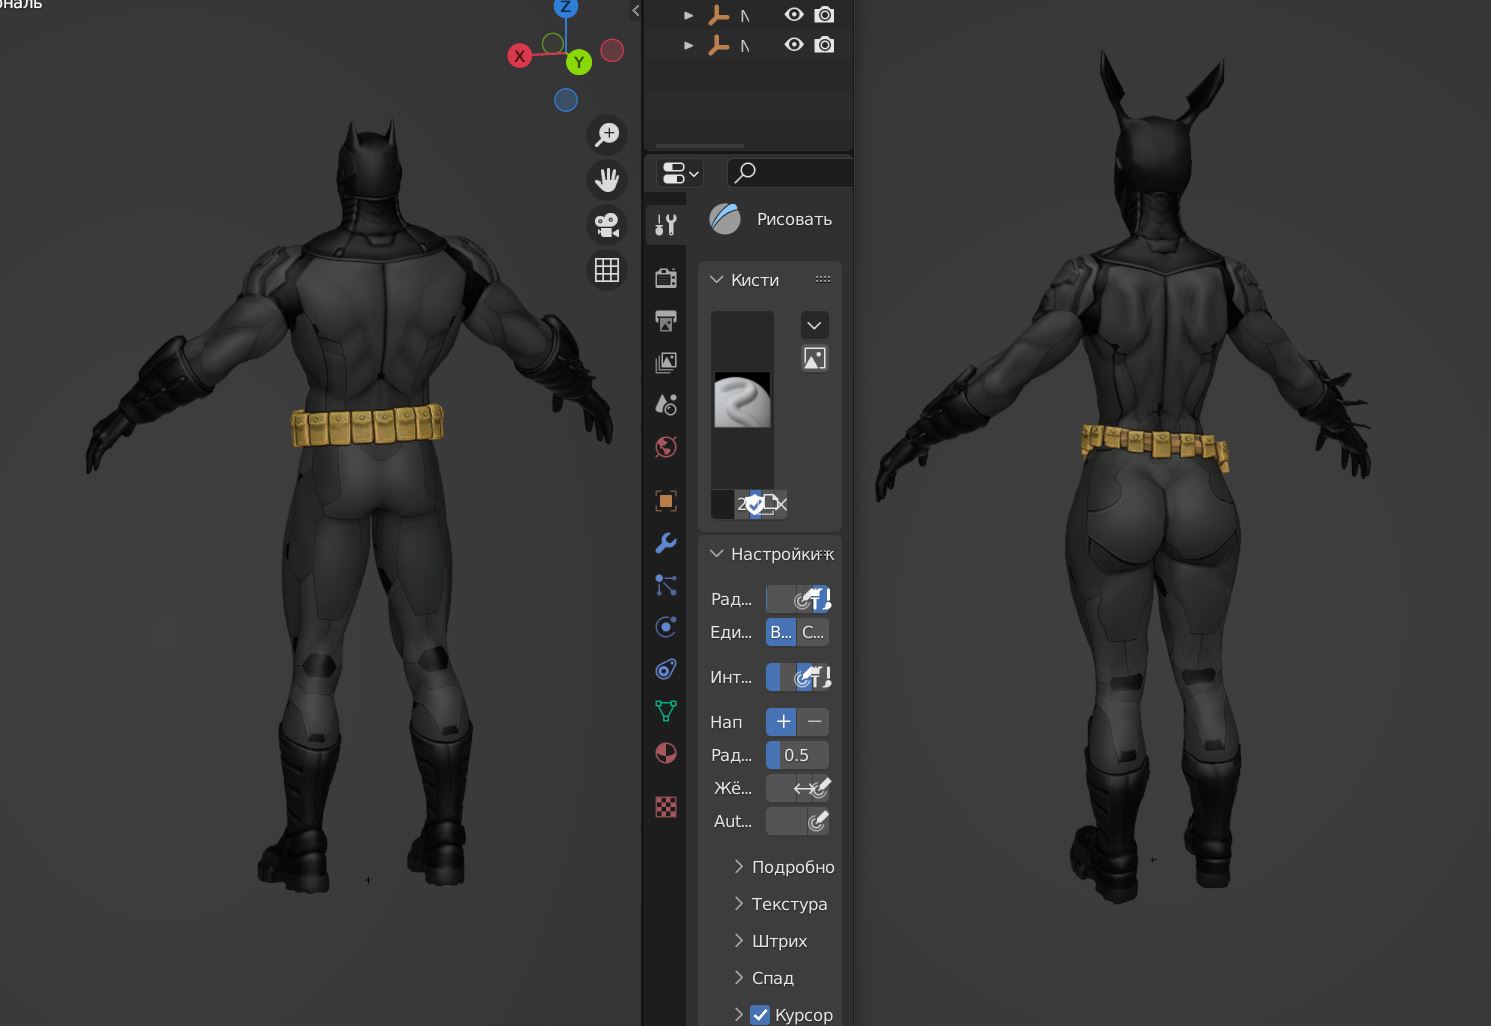This screenshot has height=1026, width=1491.
Task: Set brush direction to subtract with minus
Action: click(814, 722)
